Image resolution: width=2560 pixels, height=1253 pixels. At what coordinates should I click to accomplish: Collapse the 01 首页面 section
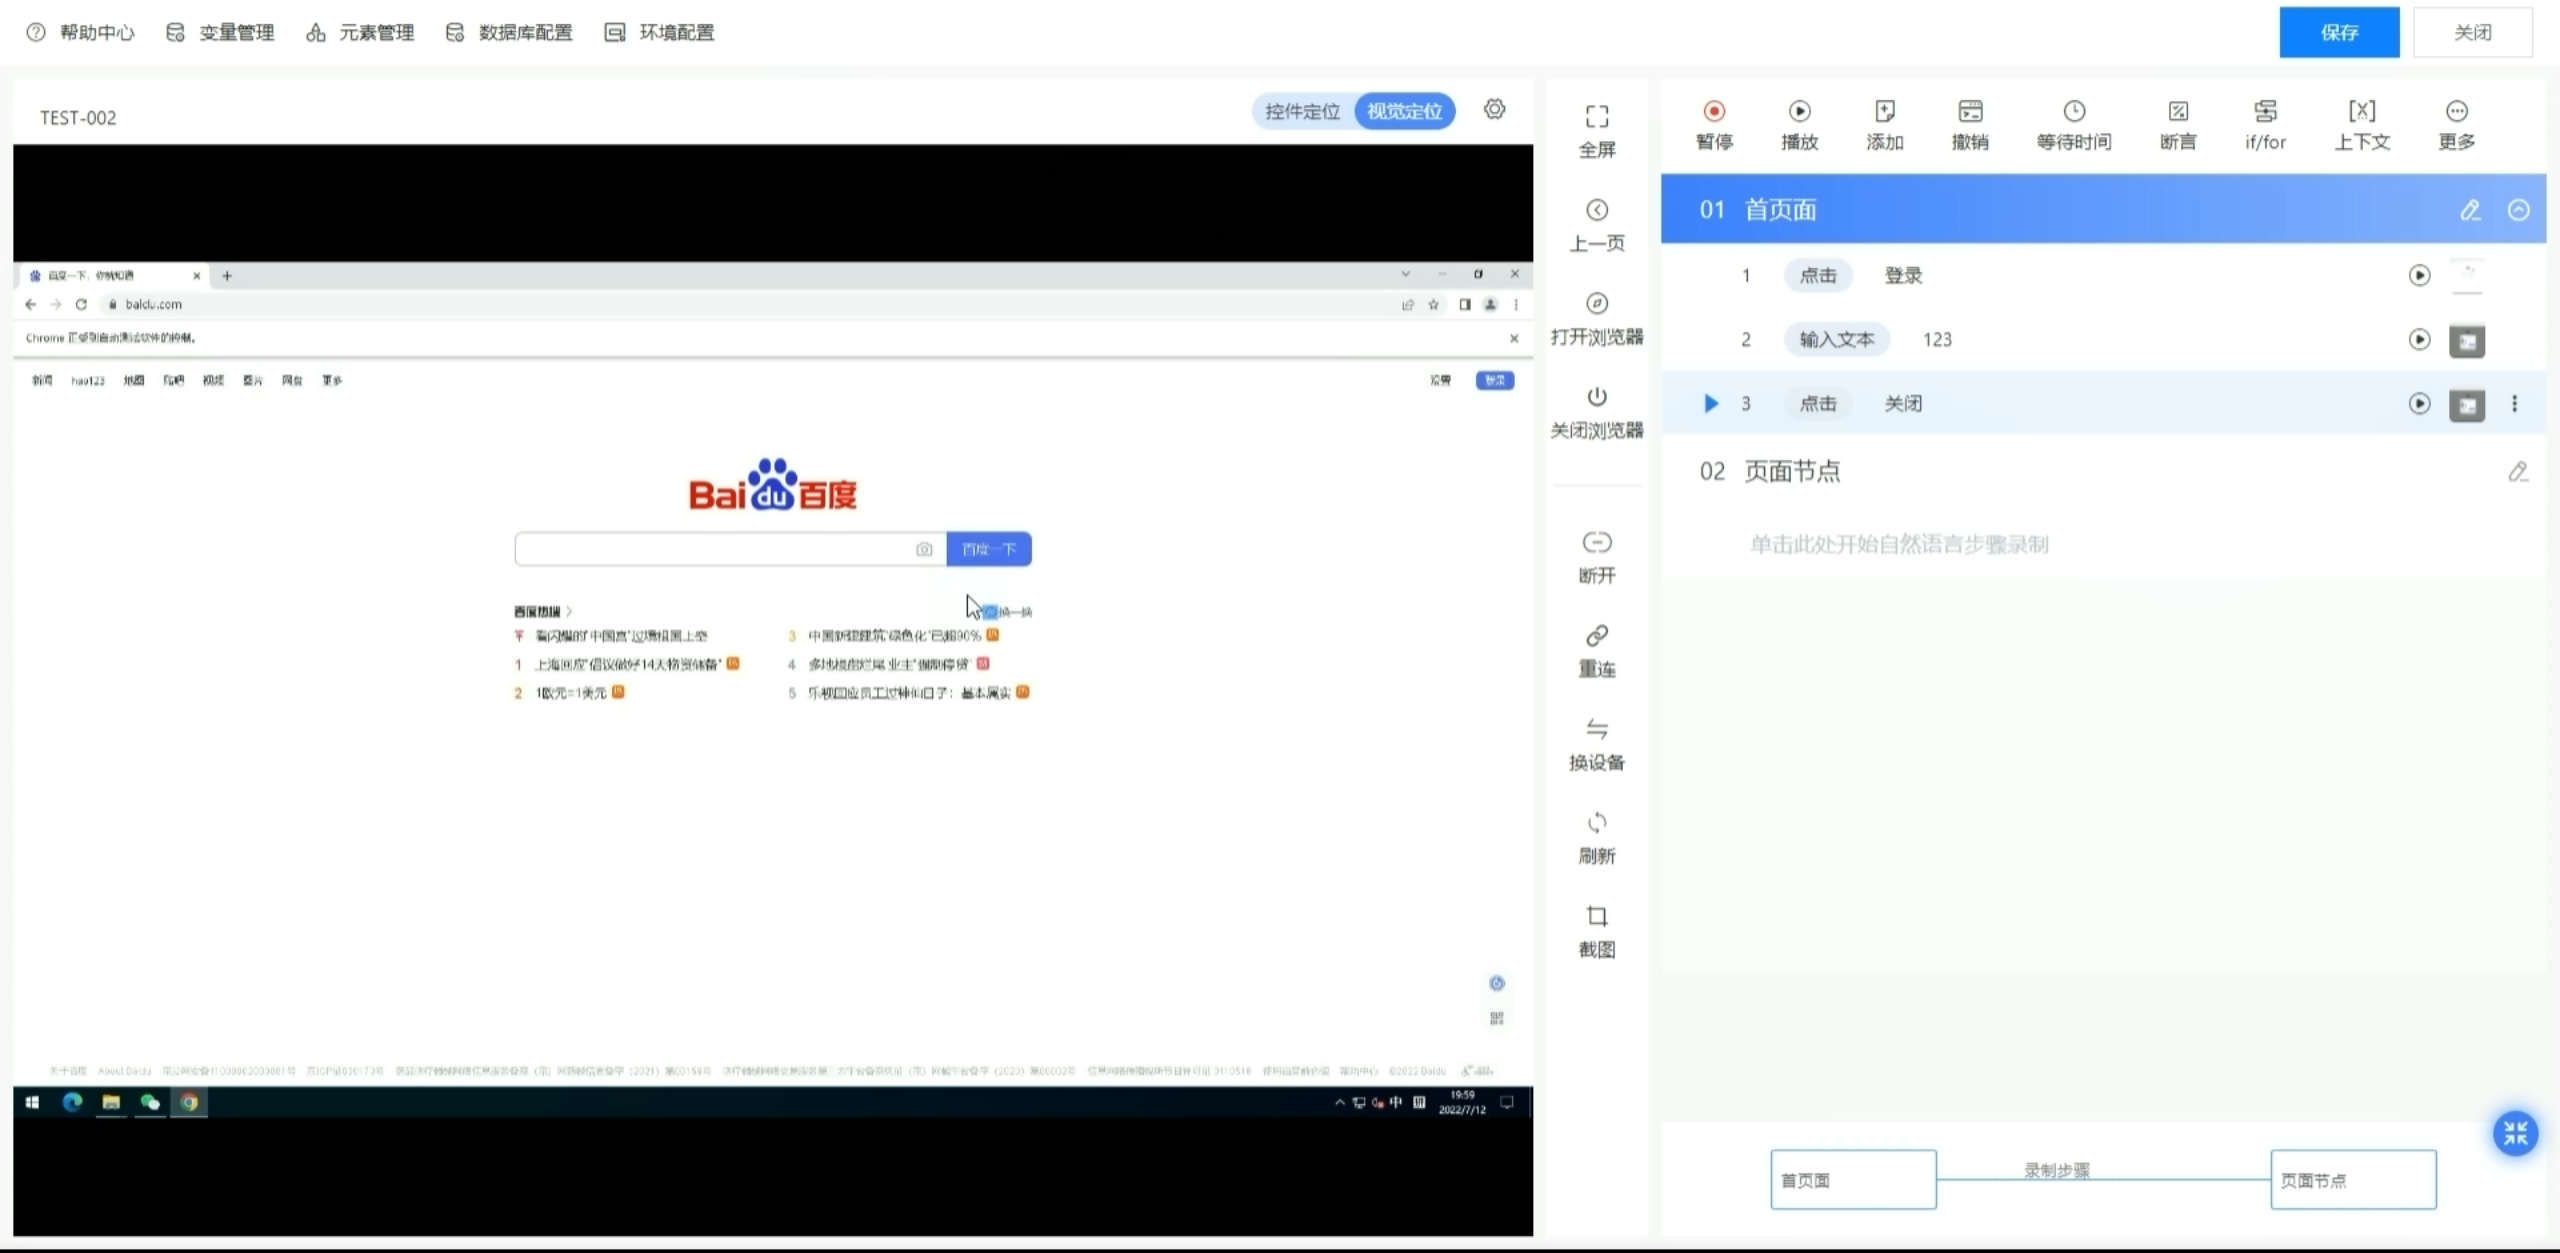[x=2519, y=210]
